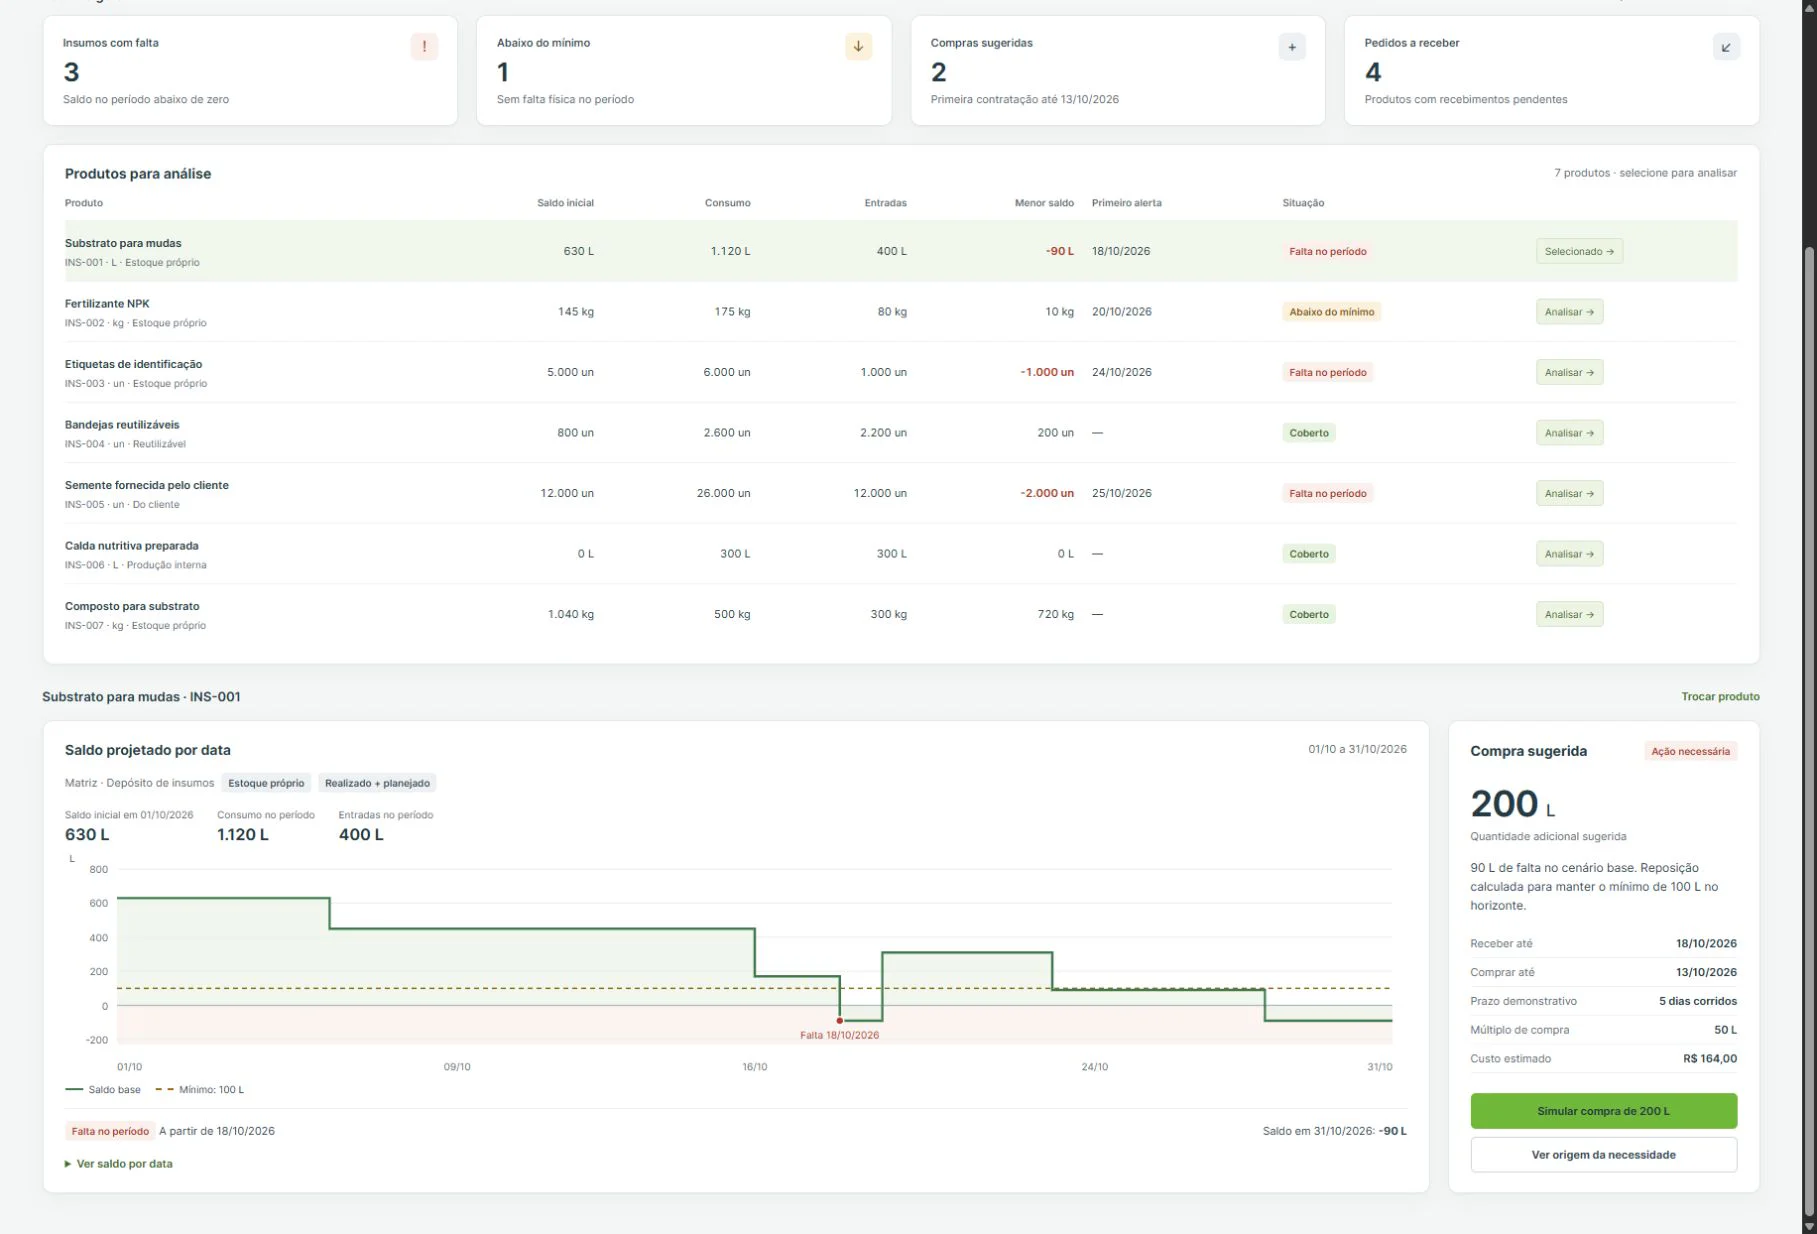The height and width of the screenshot is (1234, 1817).
Task: Click the down-arrow icon on Abaixo do mínimo card
Action: pos(858,46)
